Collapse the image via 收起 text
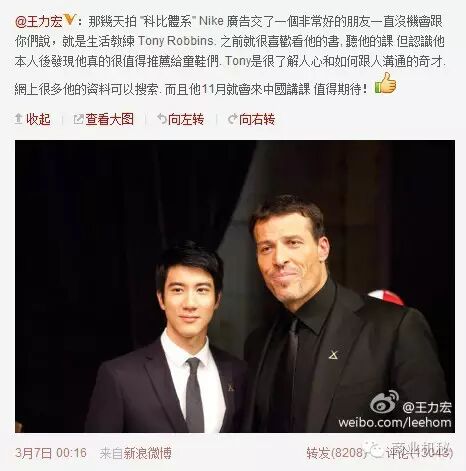This screenshot has height=471, width=466. pyautogui.click(x=38, y=119)
